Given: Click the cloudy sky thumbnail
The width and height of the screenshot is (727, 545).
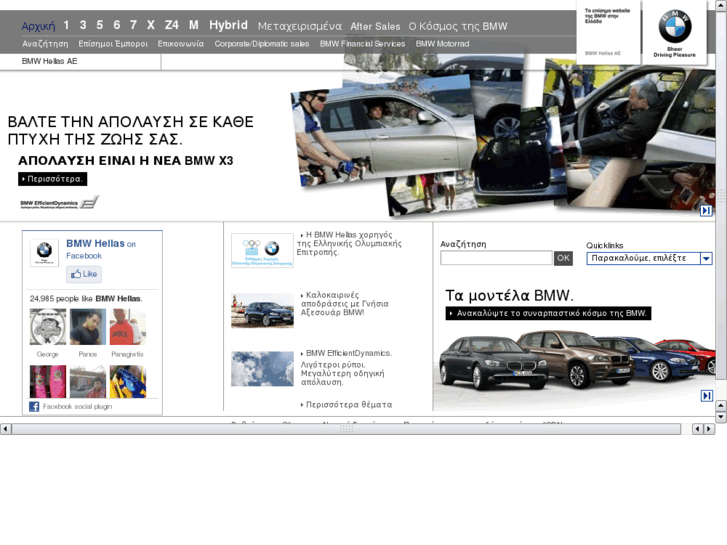Looking at the screenshot, I should click(x=262, y=369).
